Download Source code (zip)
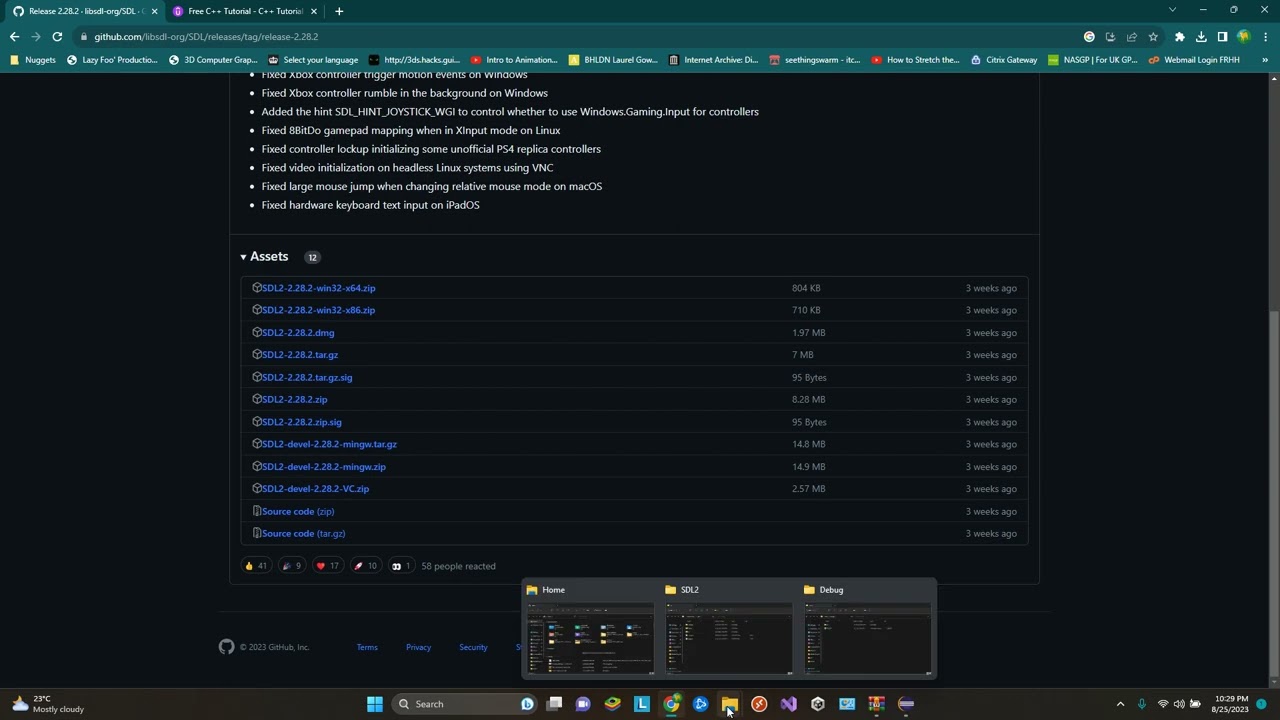 (298, 511)
